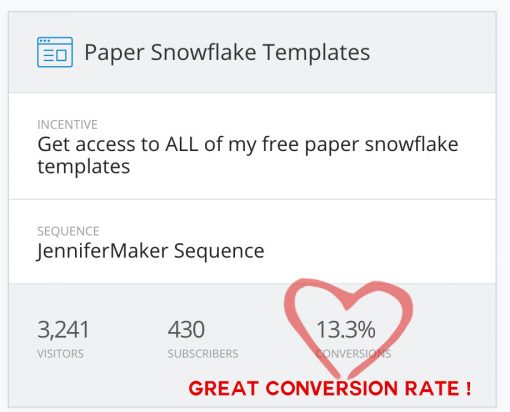Click the SUBSCRIBERS label
This screenshot has height=412, width=510.
click(x=203, y=354)
